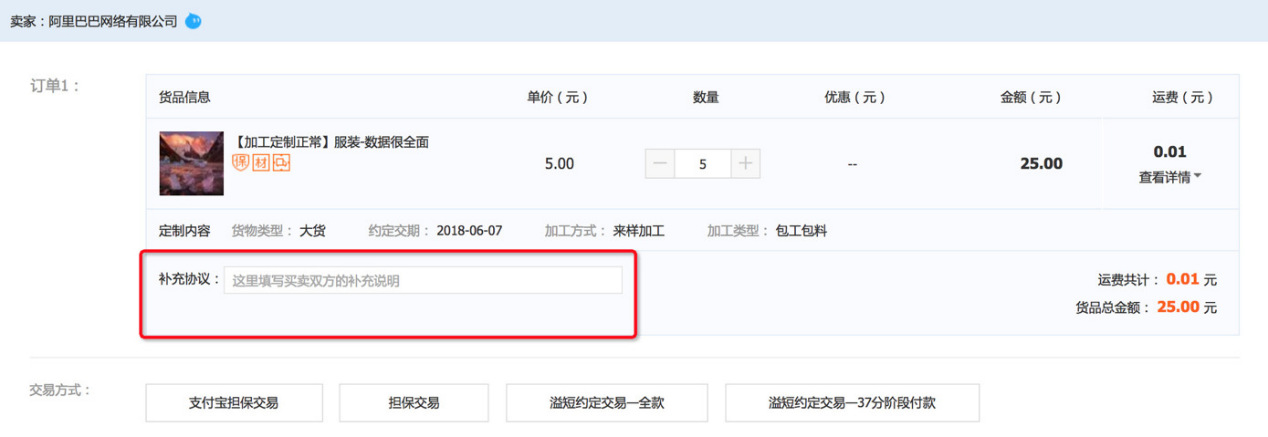
Task: Click the 优惠（元） column header
Action: [x=855, y=98]
